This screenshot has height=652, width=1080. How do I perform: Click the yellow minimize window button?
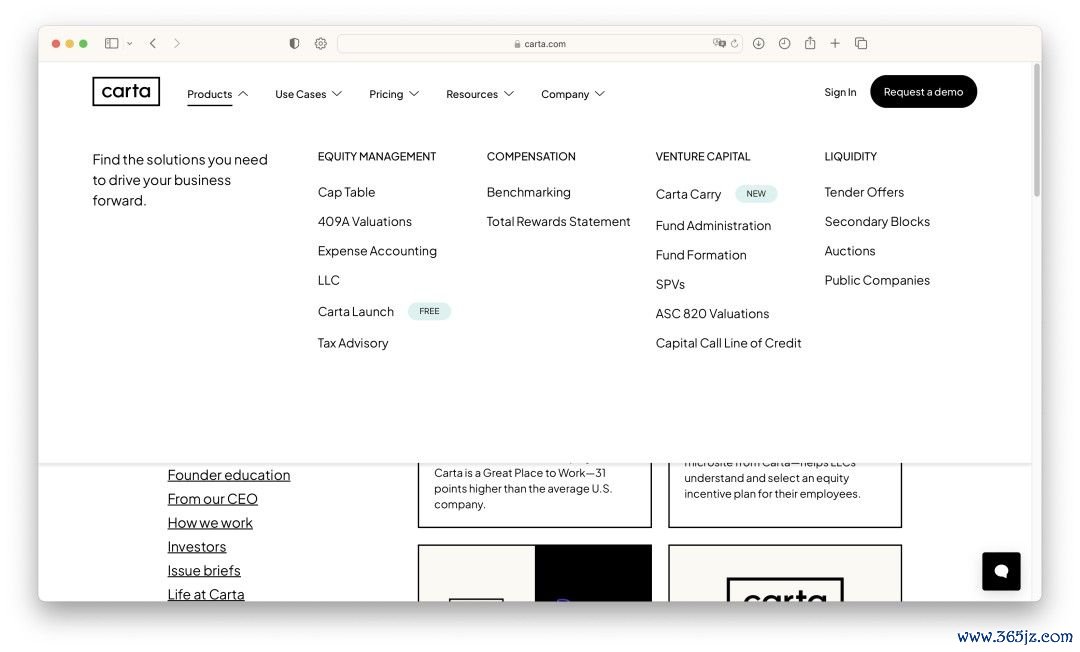(x=70, y=43)
